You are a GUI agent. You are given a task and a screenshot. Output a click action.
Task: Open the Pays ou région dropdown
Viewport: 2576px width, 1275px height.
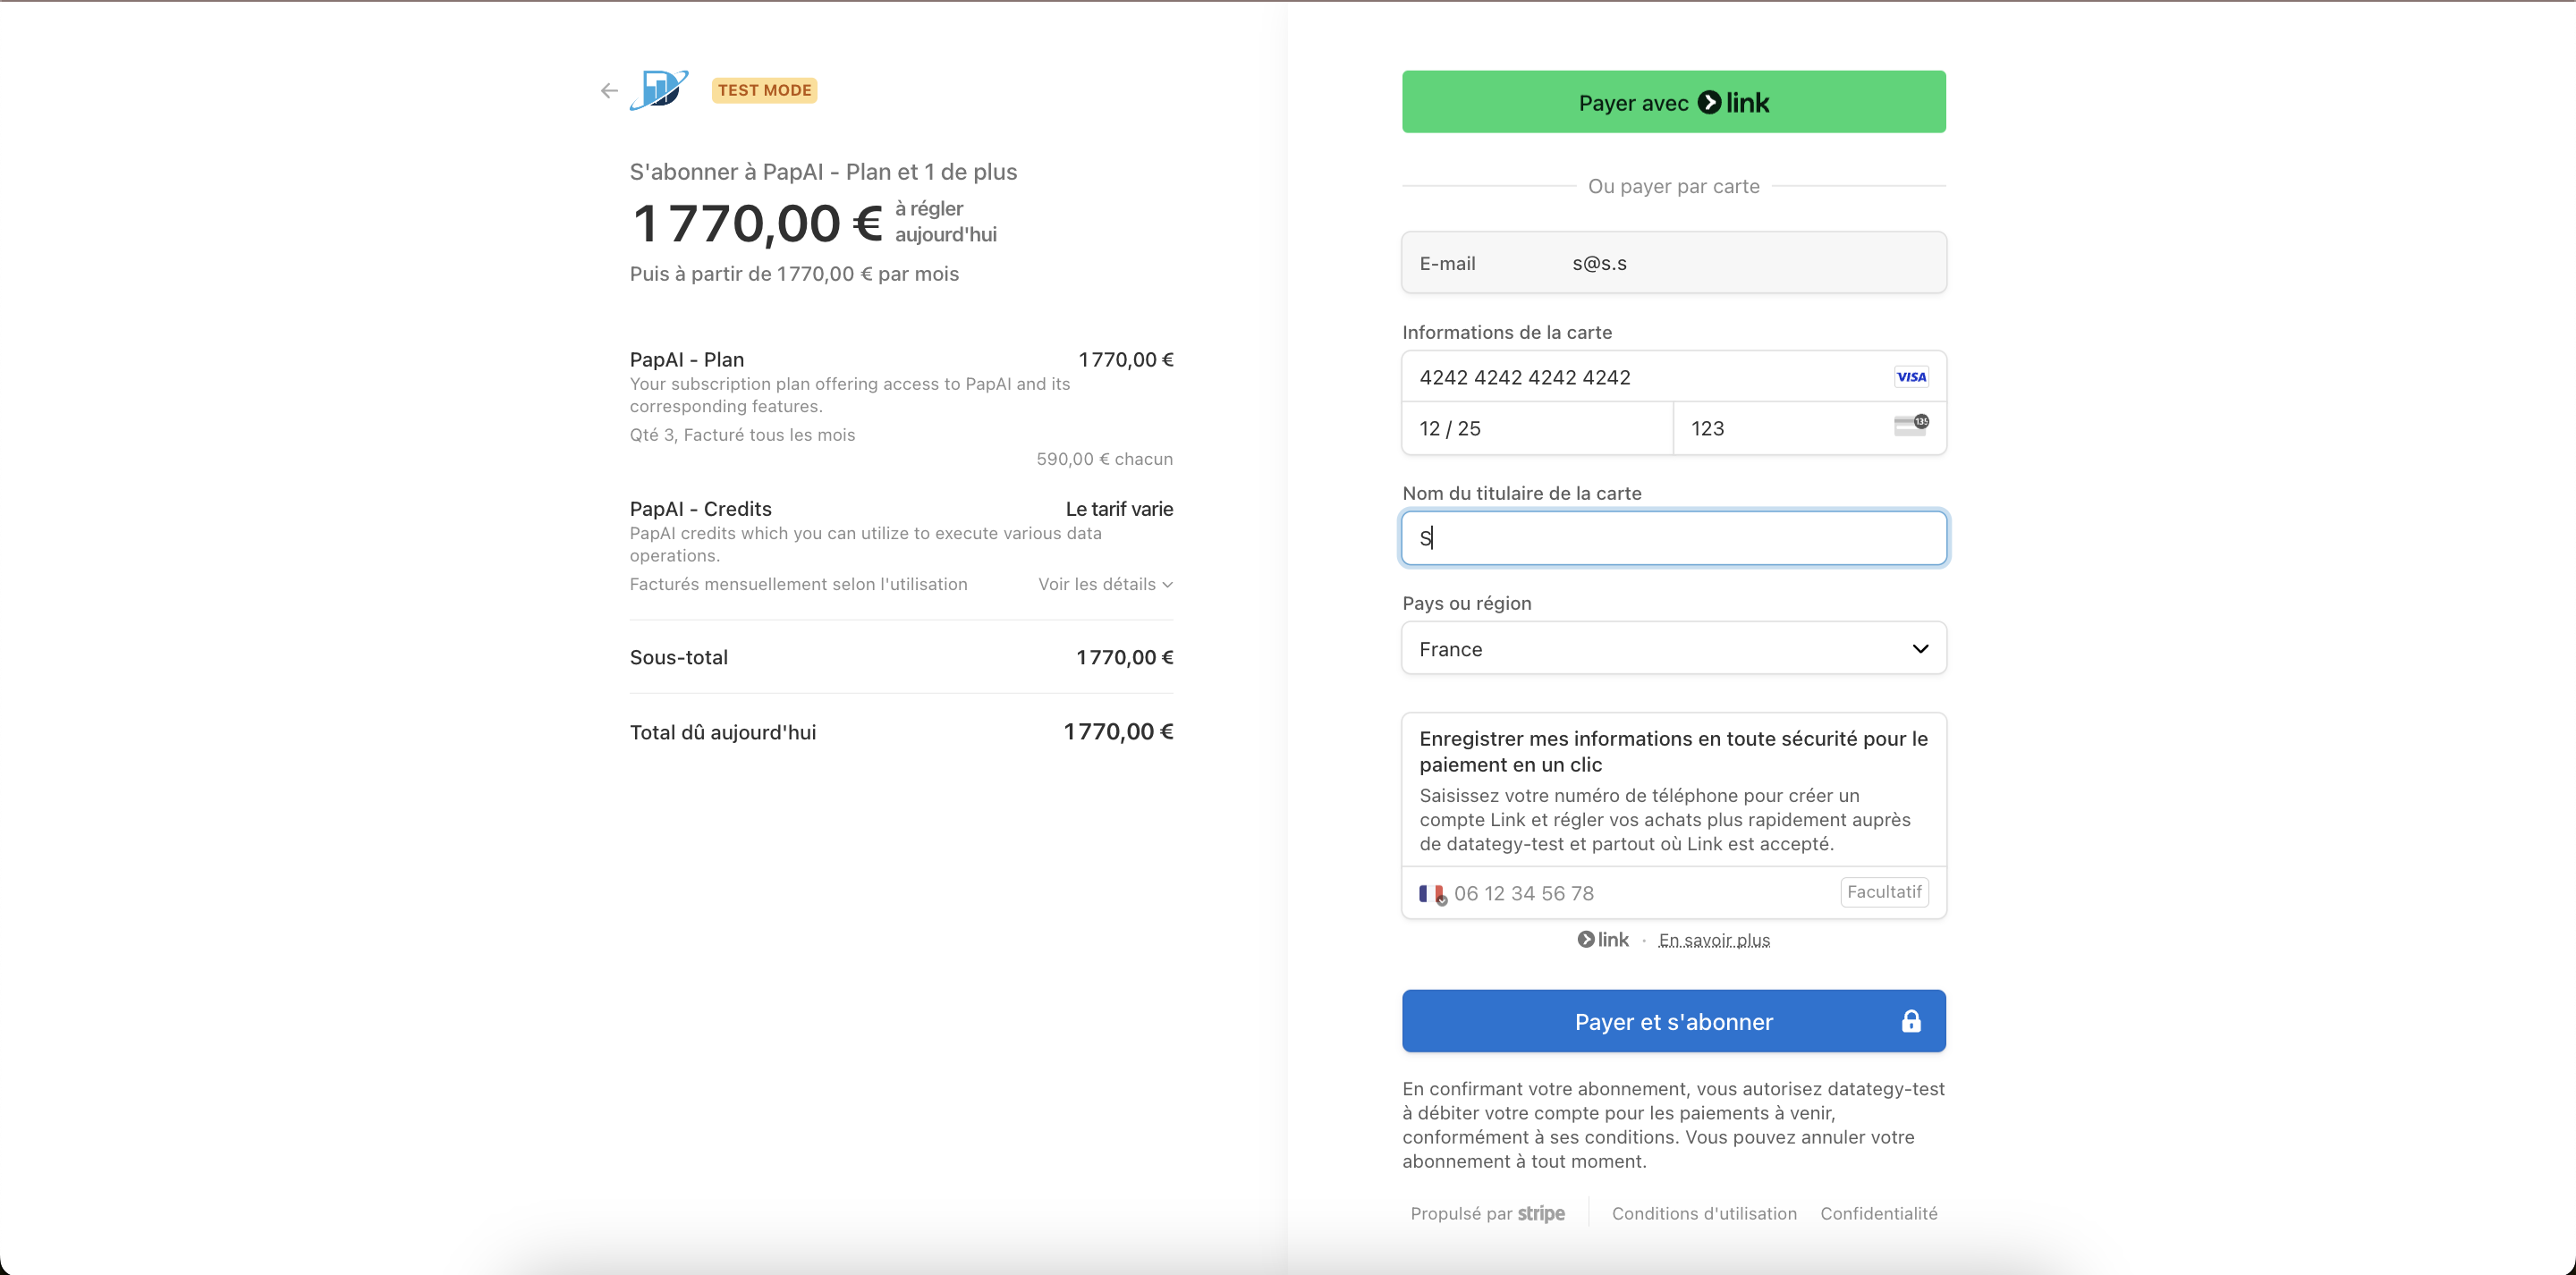tap(1673, 649)
